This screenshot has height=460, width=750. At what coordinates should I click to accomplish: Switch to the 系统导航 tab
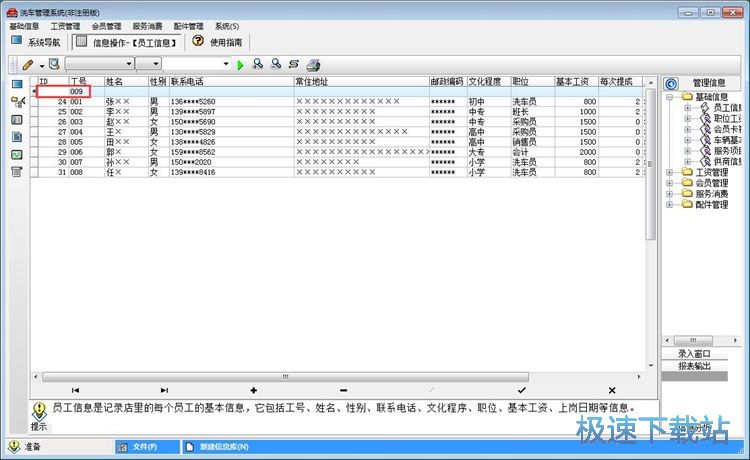click(36, 42)
